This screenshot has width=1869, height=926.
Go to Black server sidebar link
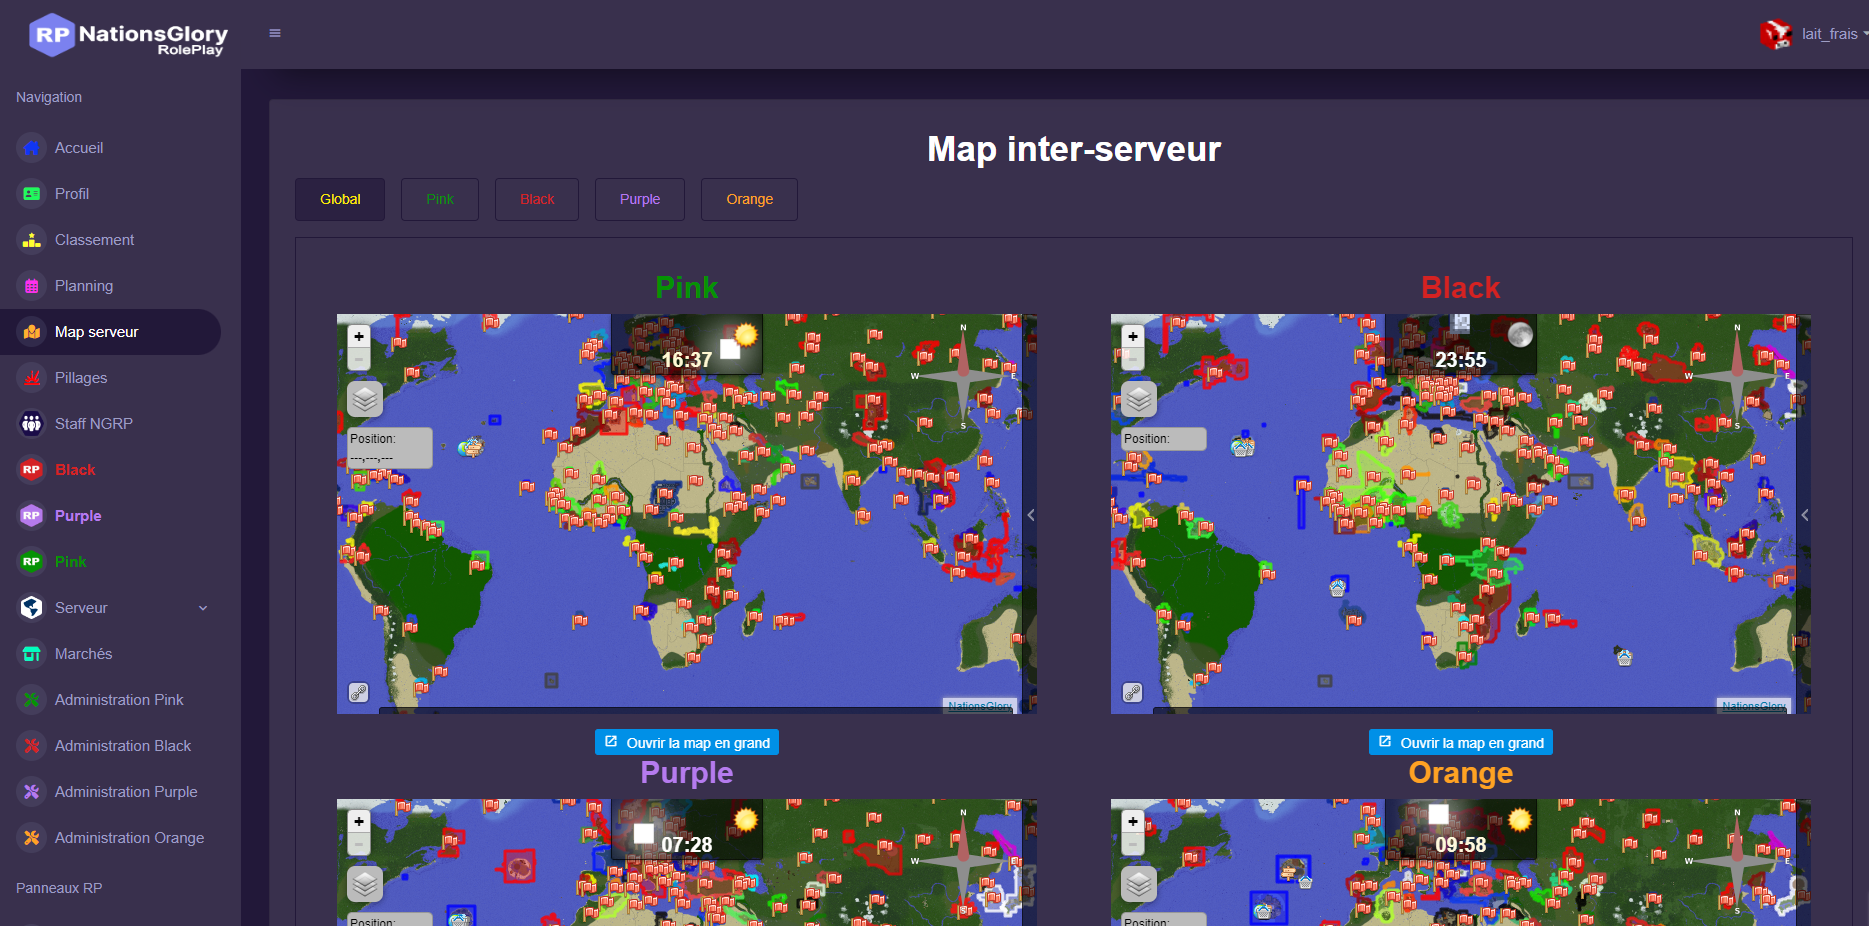click(x=75, y=470)
